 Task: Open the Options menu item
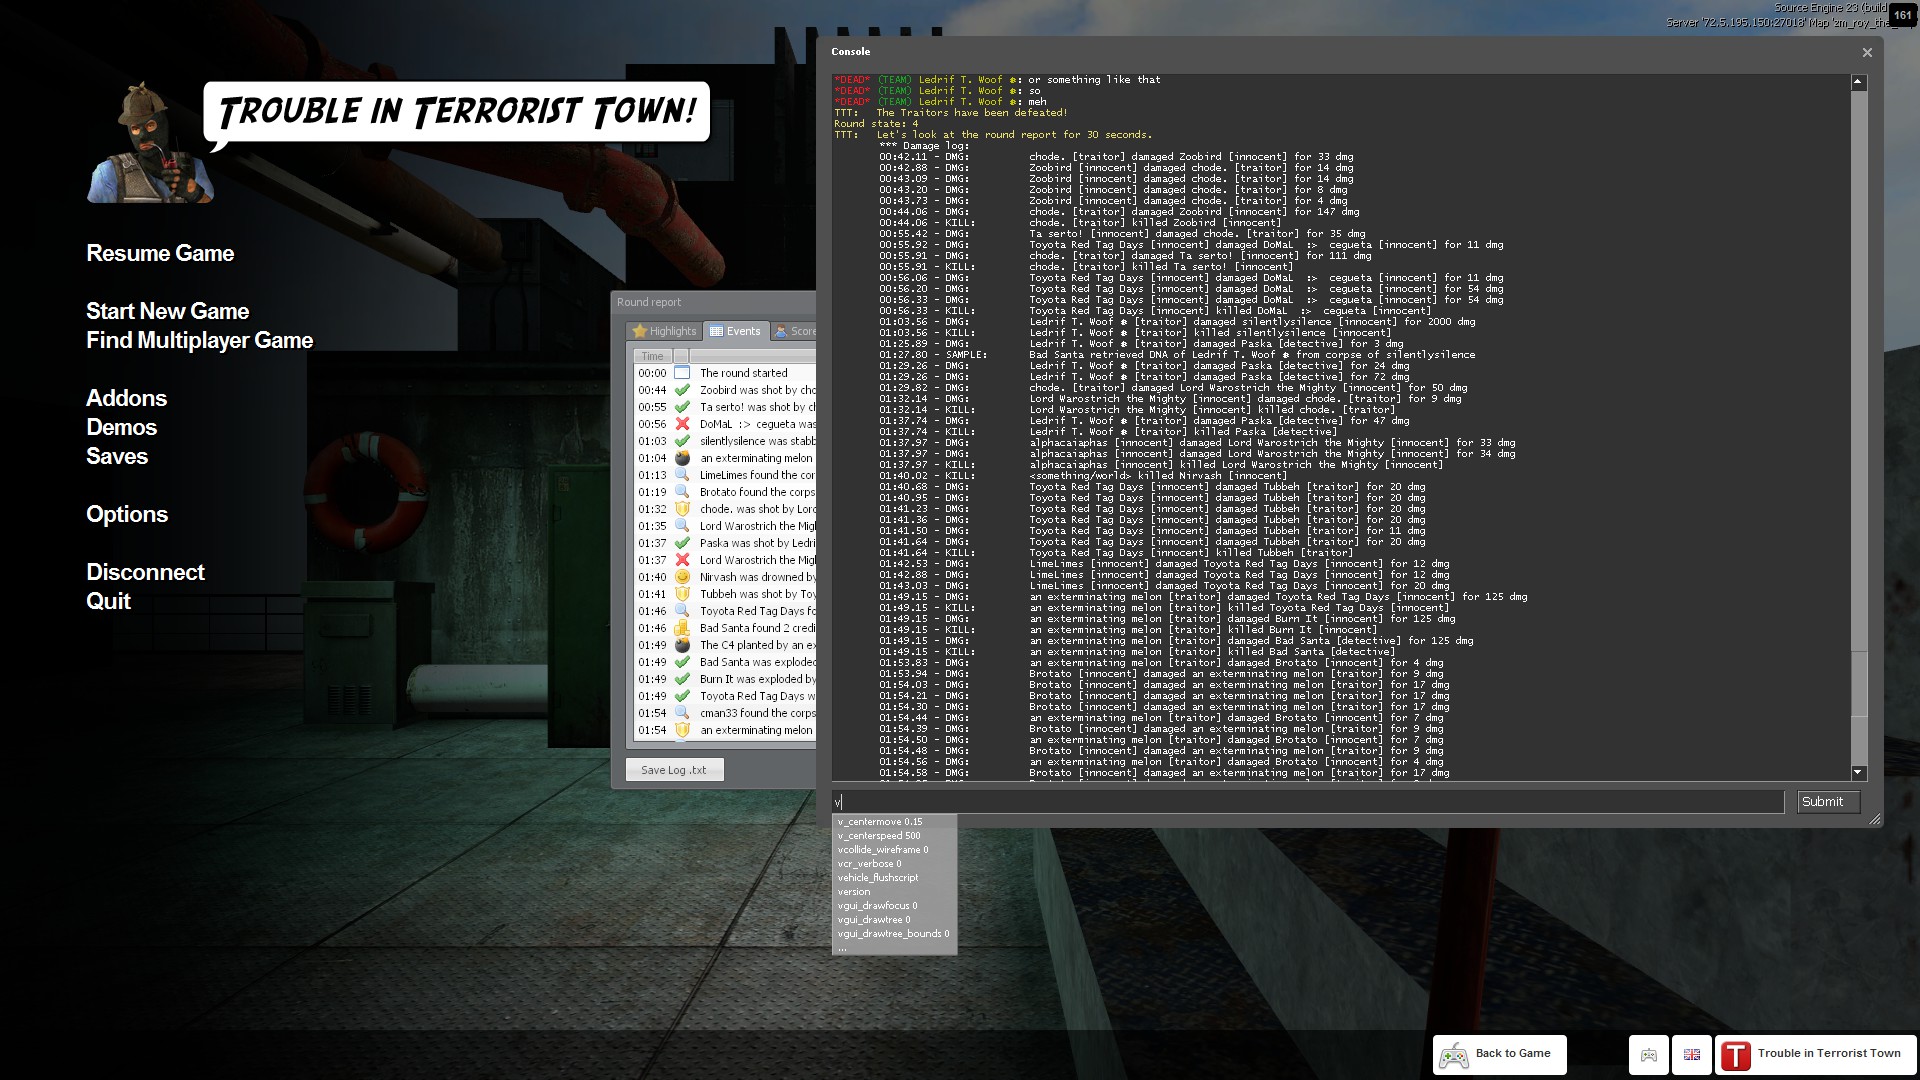(x=127, y=515)
